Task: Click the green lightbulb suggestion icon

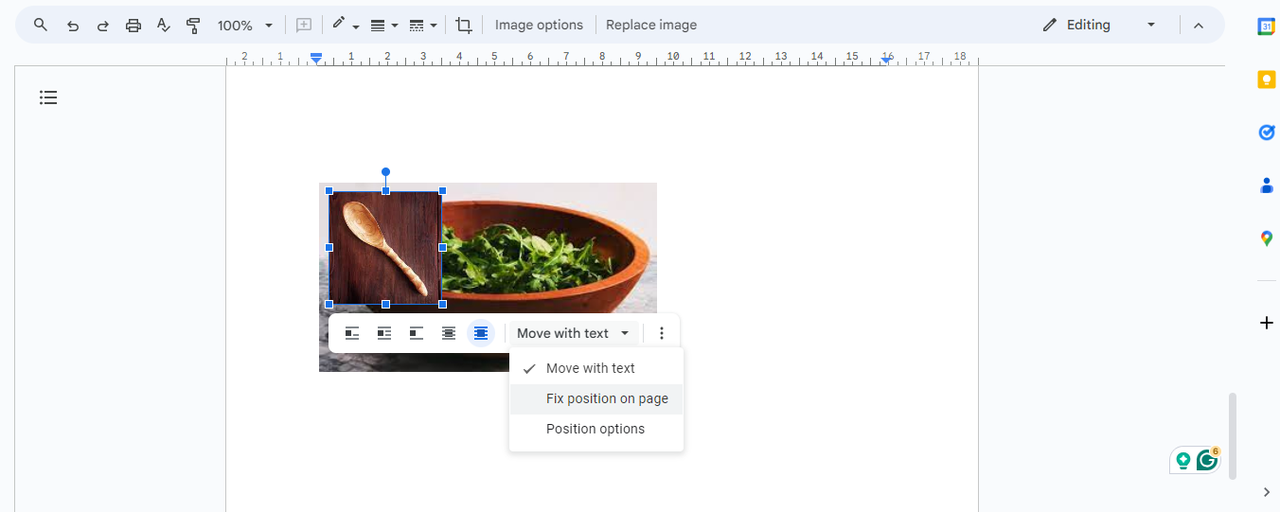Action: click(1183, 460)
